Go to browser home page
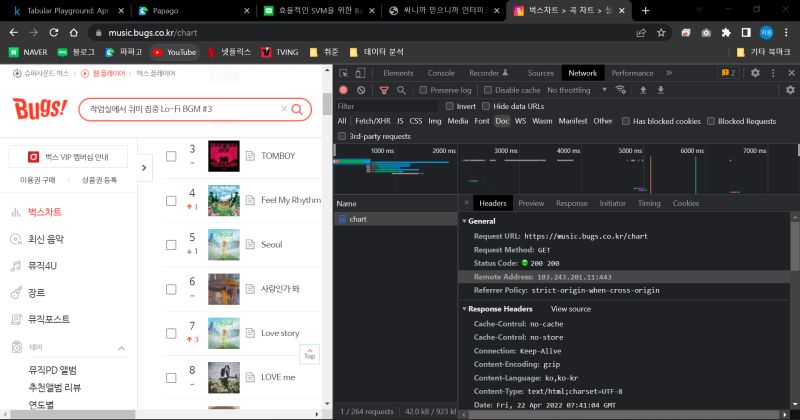The height and width of the screenshot is (420, 800). [x=74, y=33]
